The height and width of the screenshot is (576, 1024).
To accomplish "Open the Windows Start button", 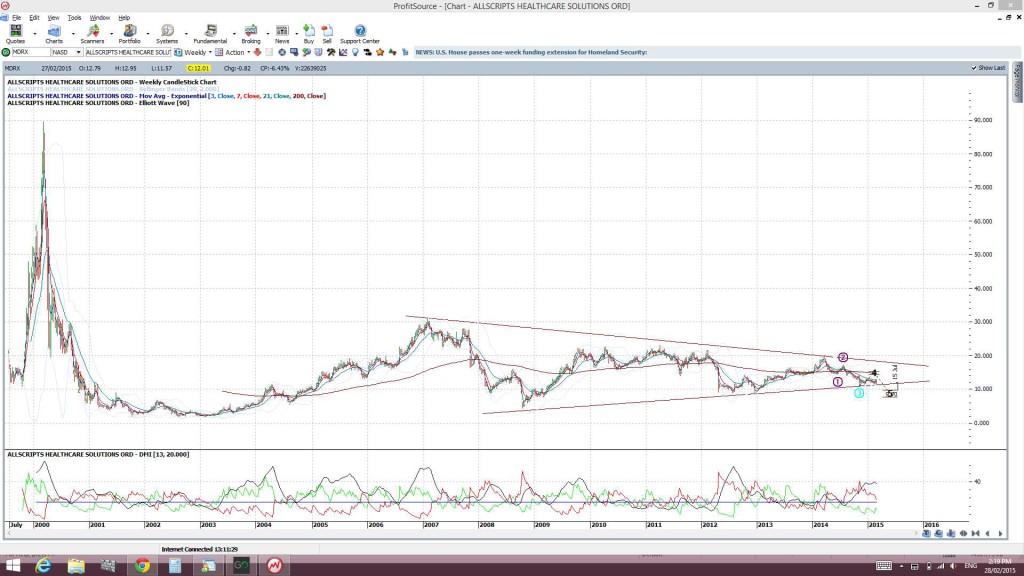I will (x=12, y=566).
